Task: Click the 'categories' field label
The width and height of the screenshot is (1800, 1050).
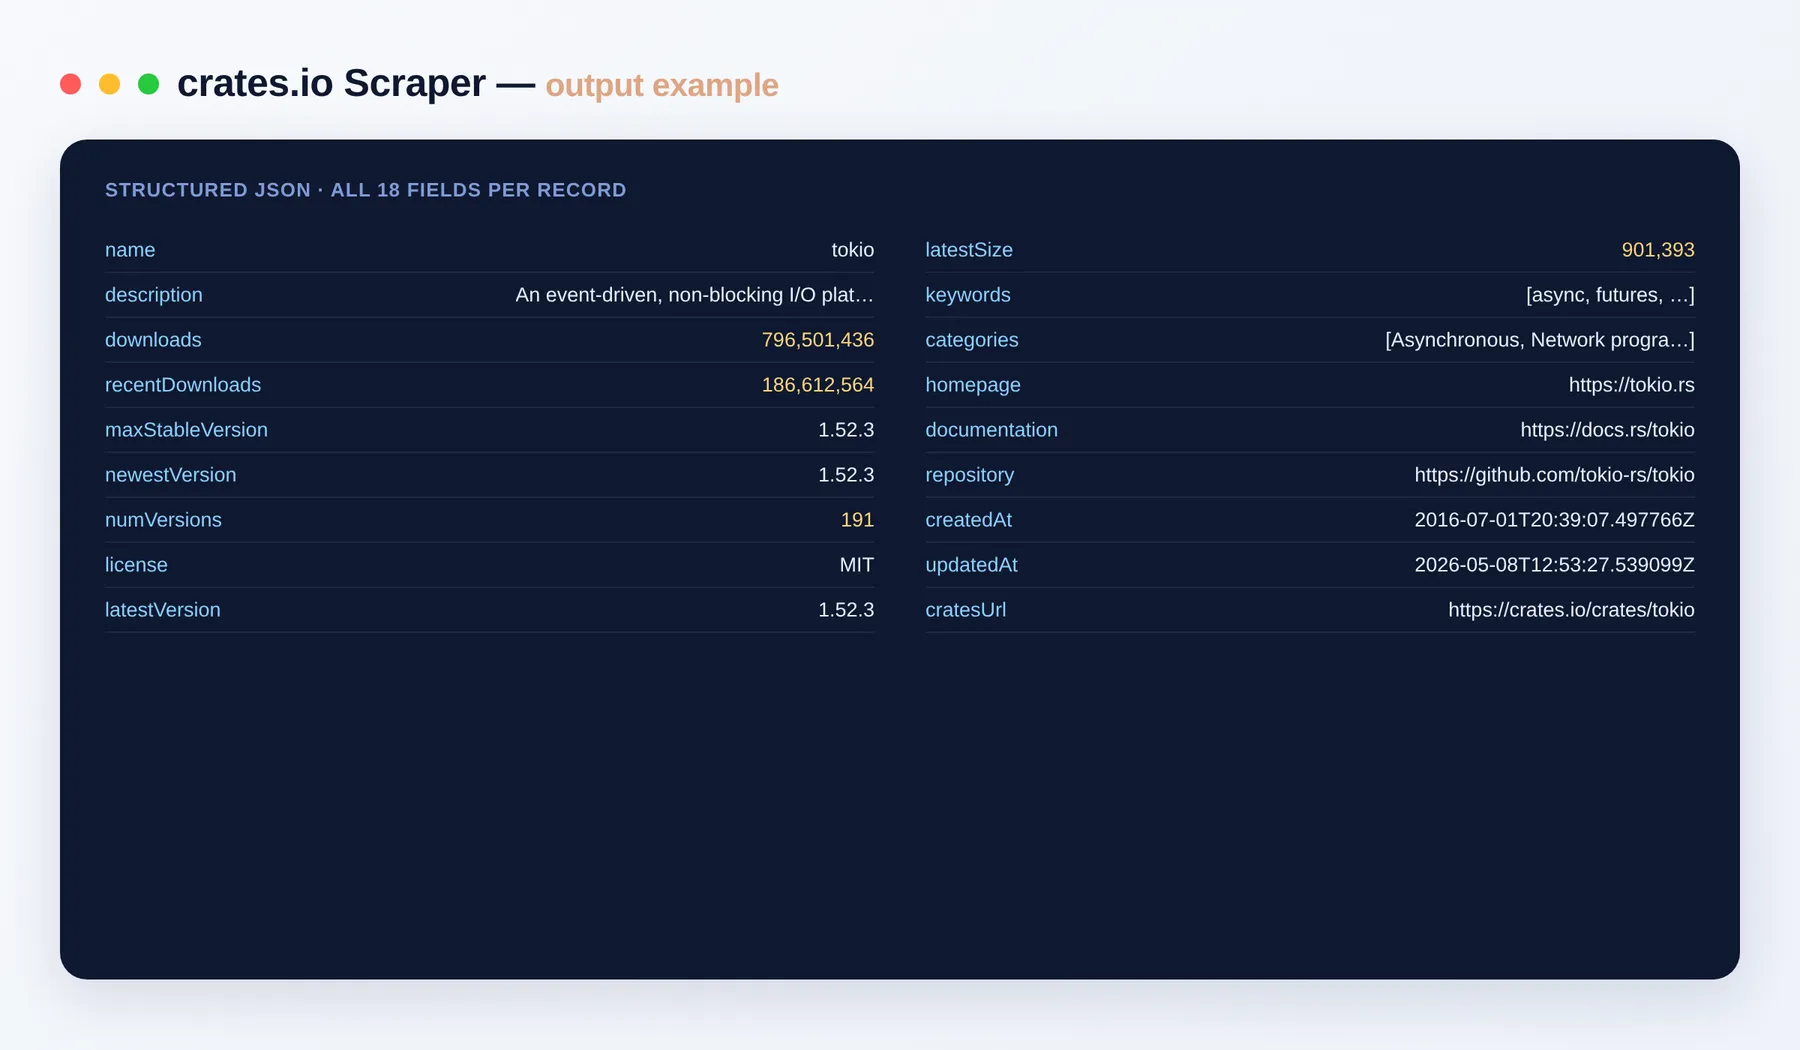Action: tap(972, 340)
